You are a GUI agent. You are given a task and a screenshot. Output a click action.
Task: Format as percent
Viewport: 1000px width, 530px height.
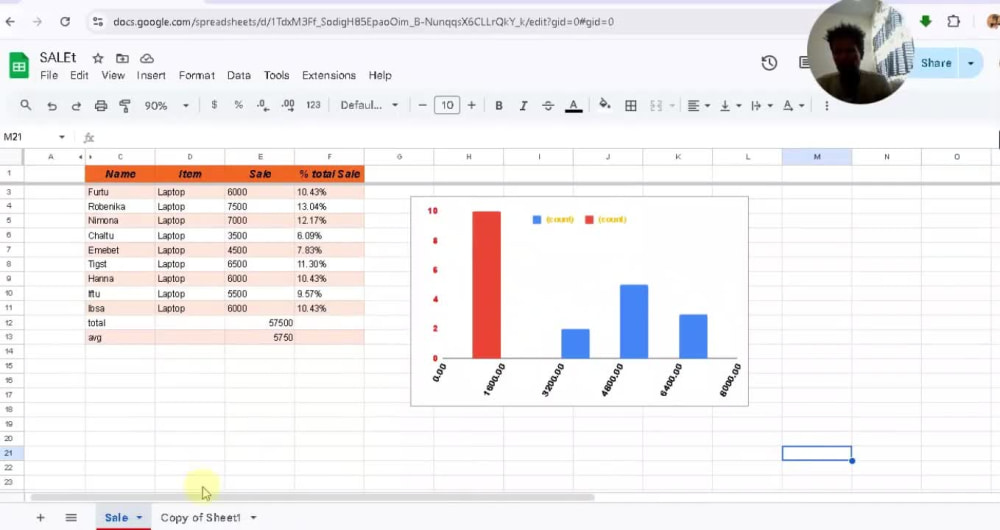[x=239, y=105]
